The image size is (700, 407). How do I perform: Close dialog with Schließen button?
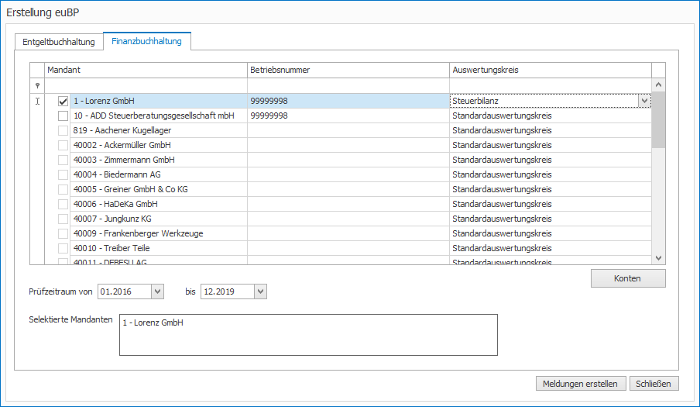tap(654, 384)
